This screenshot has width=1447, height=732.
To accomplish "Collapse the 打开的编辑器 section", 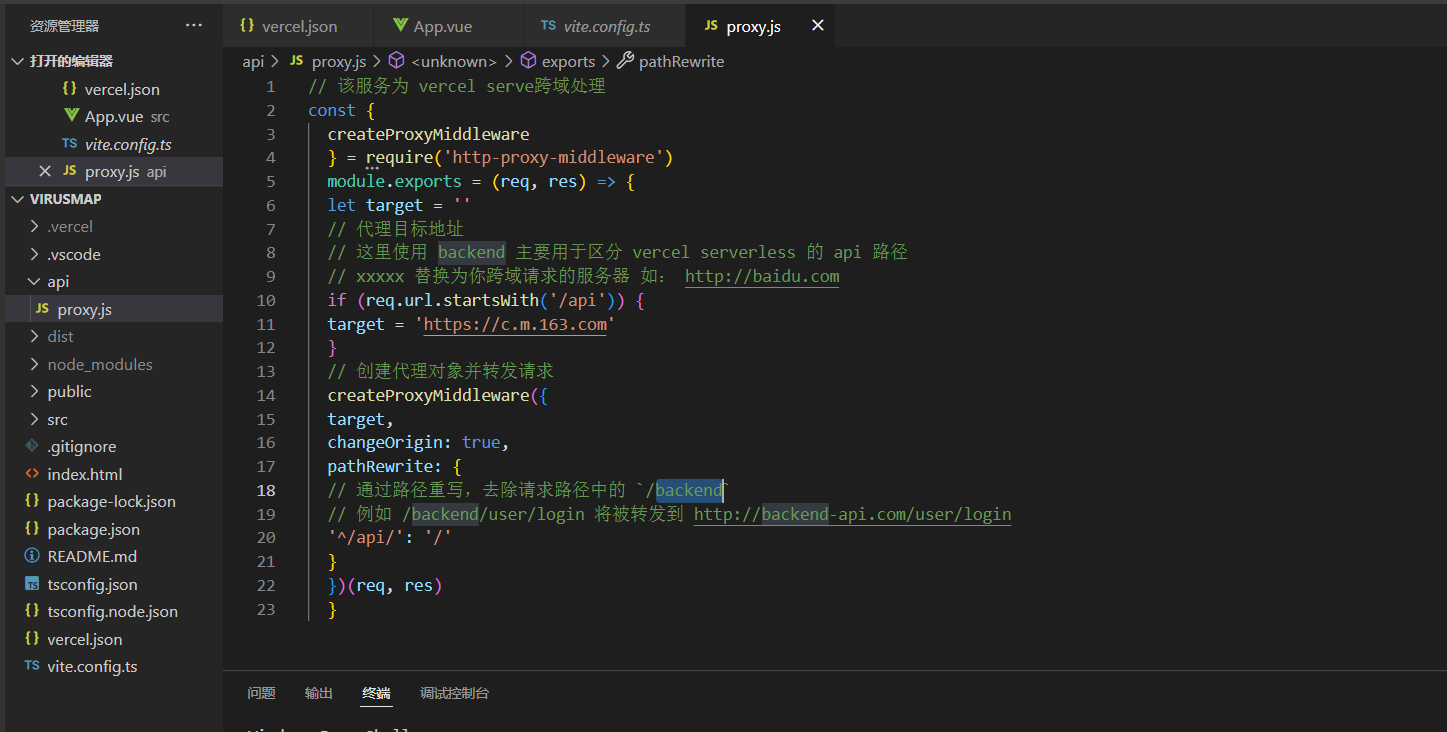I will (16, 62).
